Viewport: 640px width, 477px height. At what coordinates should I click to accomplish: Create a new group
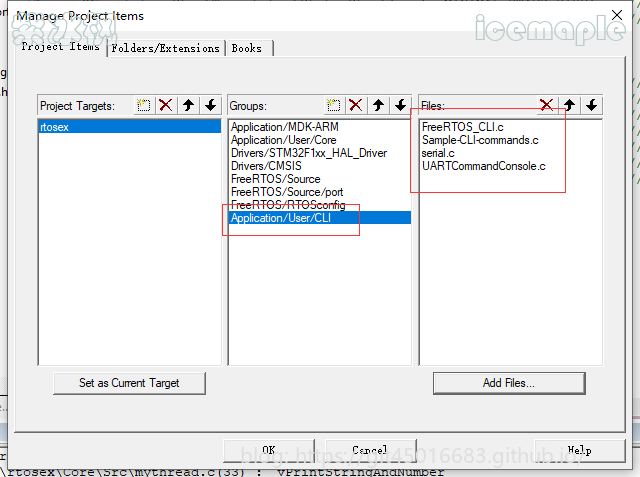tap(334, 106)
